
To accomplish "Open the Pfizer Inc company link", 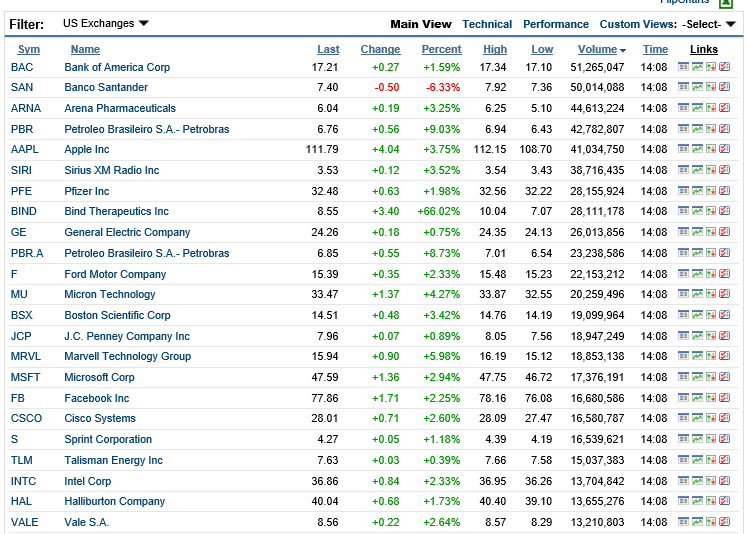I will click(x=87, y=191).
